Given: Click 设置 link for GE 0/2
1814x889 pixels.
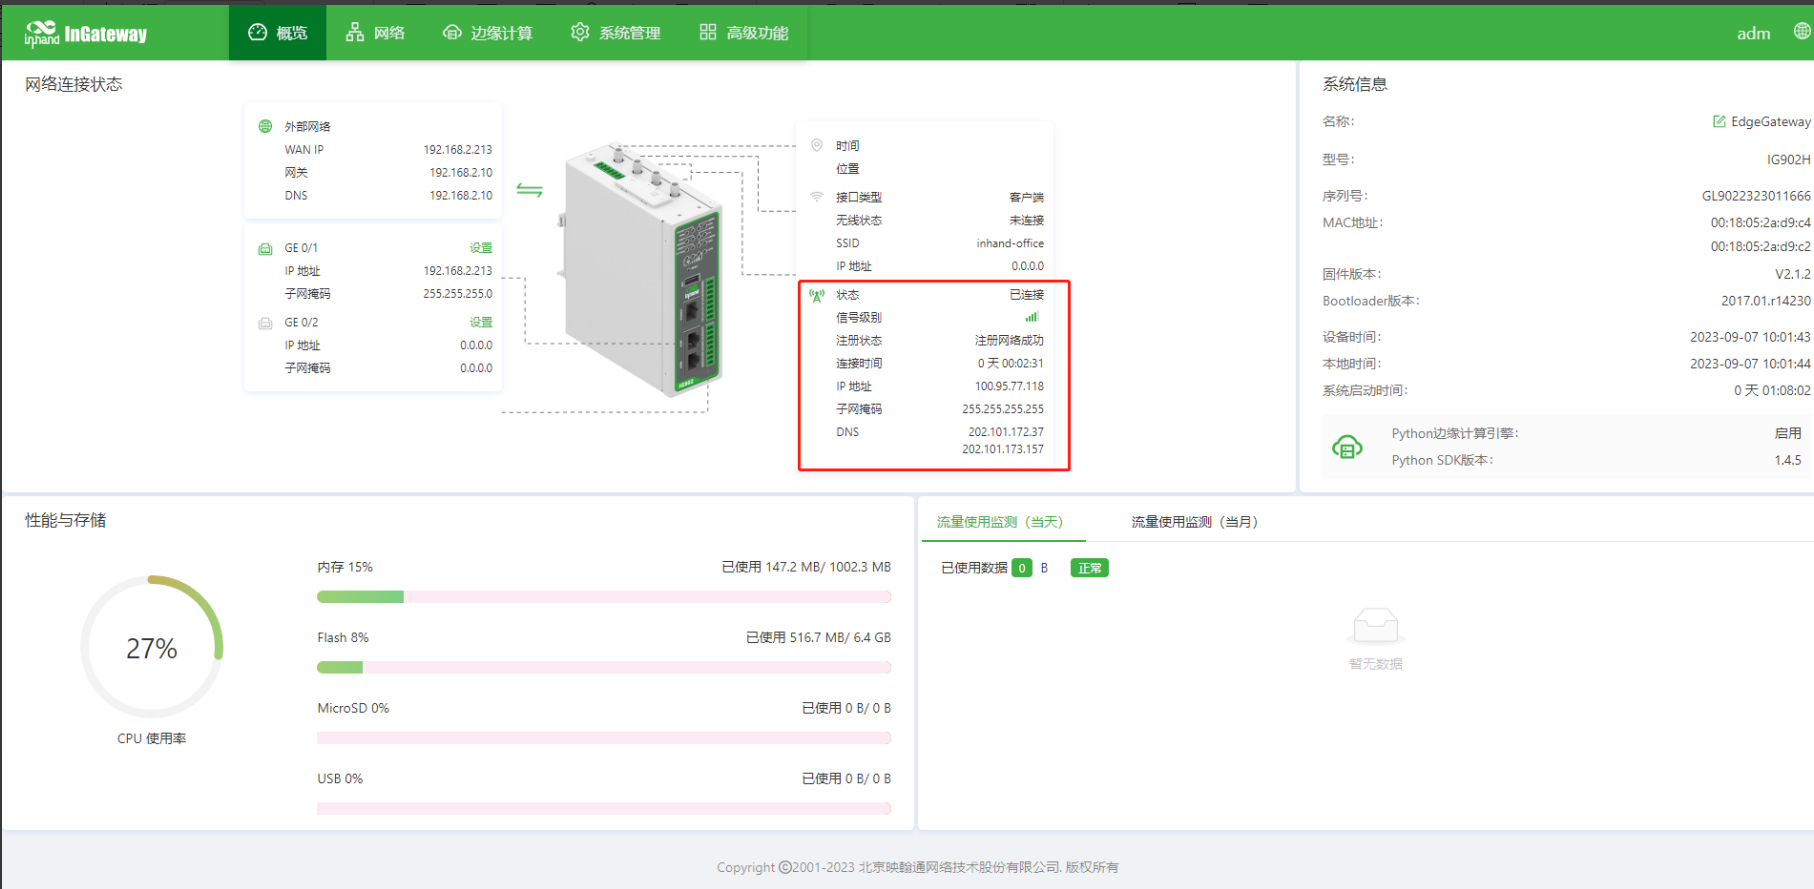Looking at the screenshot, I should [481, 323].
